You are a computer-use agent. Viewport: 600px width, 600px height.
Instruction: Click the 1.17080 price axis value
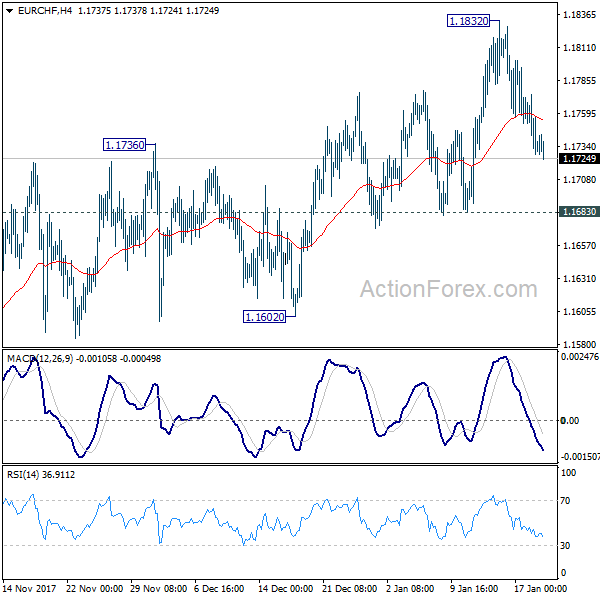(579, 179)
